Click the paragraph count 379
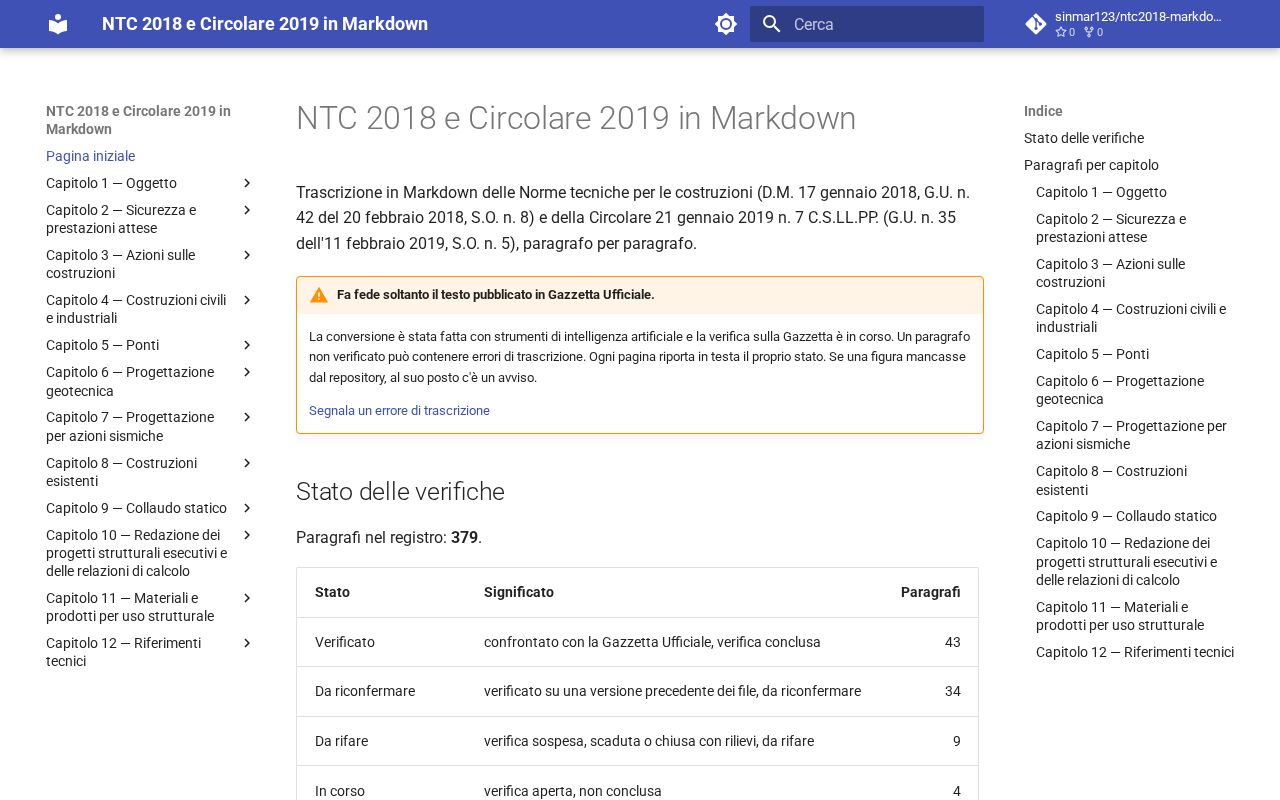 pyautogui.click(x=464, y=538)
